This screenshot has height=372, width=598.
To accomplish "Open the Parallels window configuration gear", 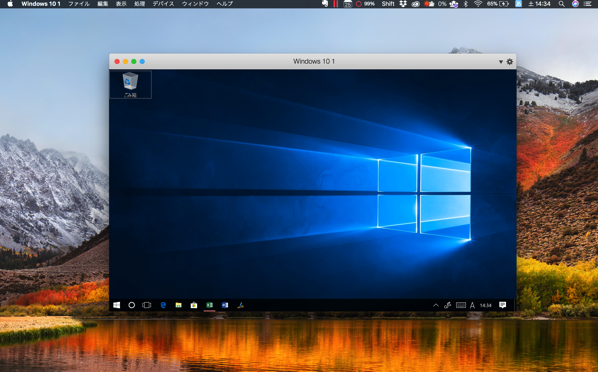I will click(510, 61).
